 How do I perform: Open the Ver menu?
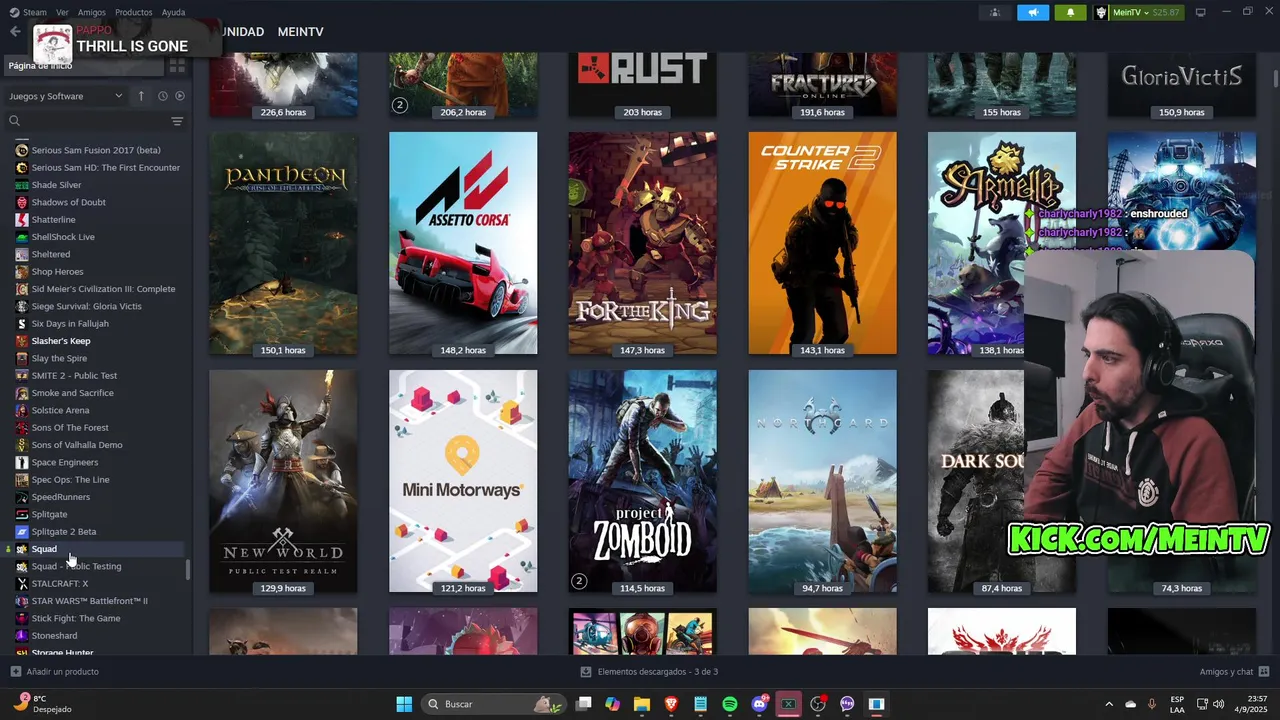pos(62,12)
